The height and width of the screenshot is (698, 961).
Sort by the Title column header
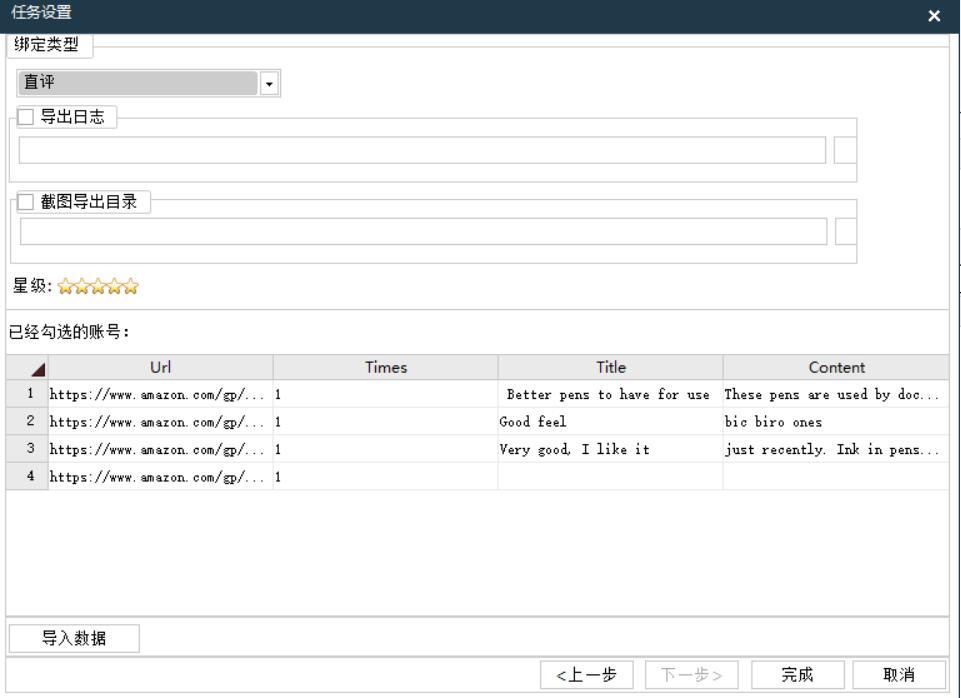(610, 368)
